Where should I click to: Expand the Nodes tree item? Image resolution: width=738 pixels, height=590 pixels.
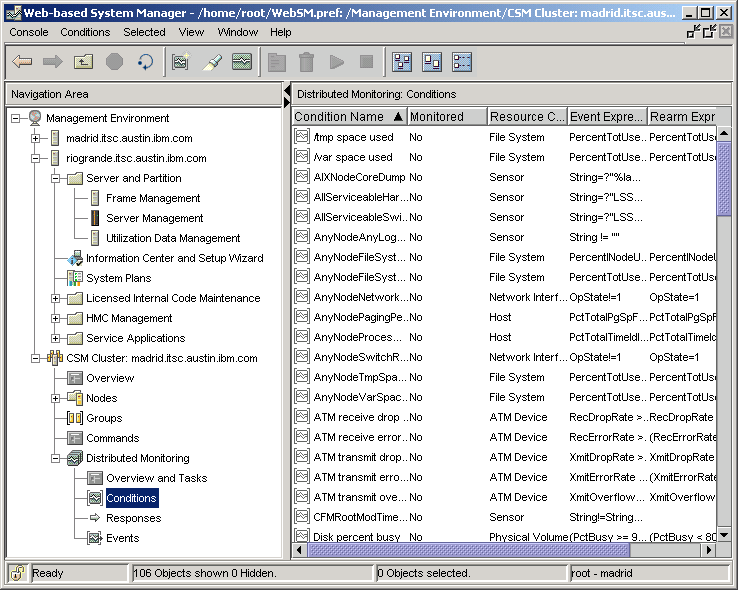coord(56,398)
